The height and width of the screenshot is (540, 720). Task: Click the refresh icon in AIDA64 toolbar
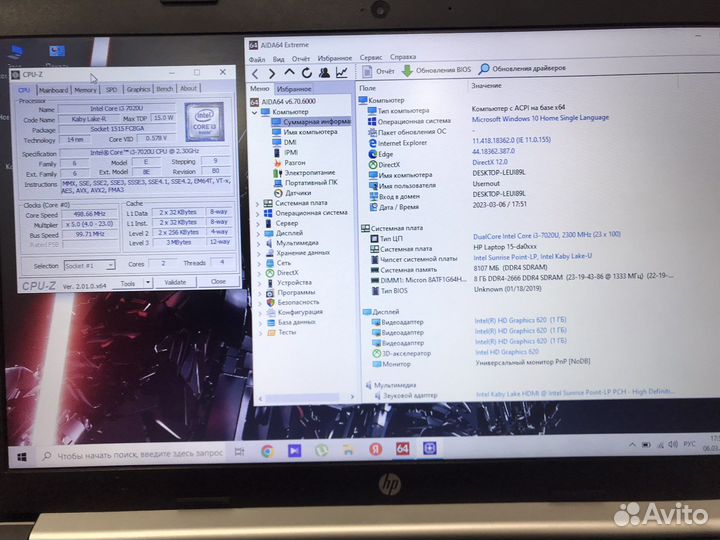[x=306, y=73]
